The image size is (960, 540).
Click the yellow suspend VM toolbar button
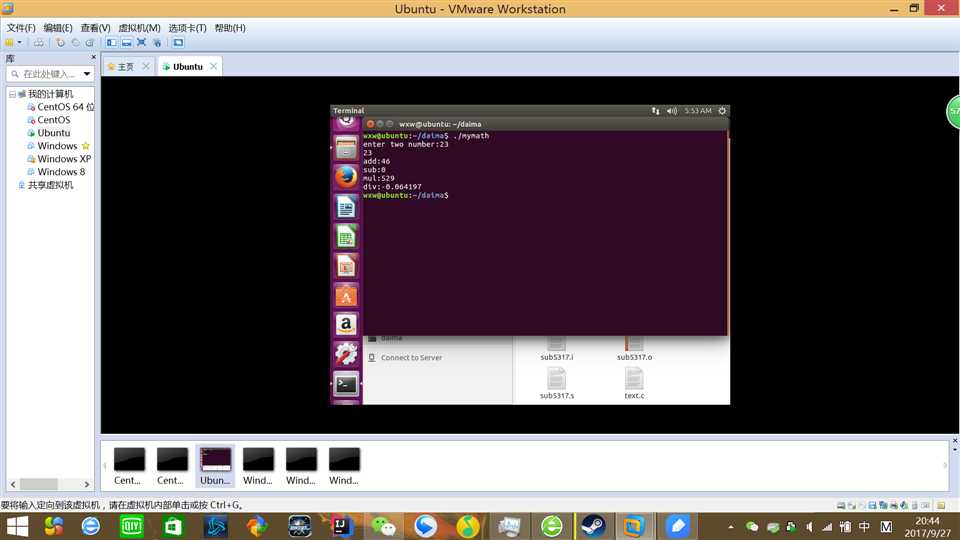point(10,43)
